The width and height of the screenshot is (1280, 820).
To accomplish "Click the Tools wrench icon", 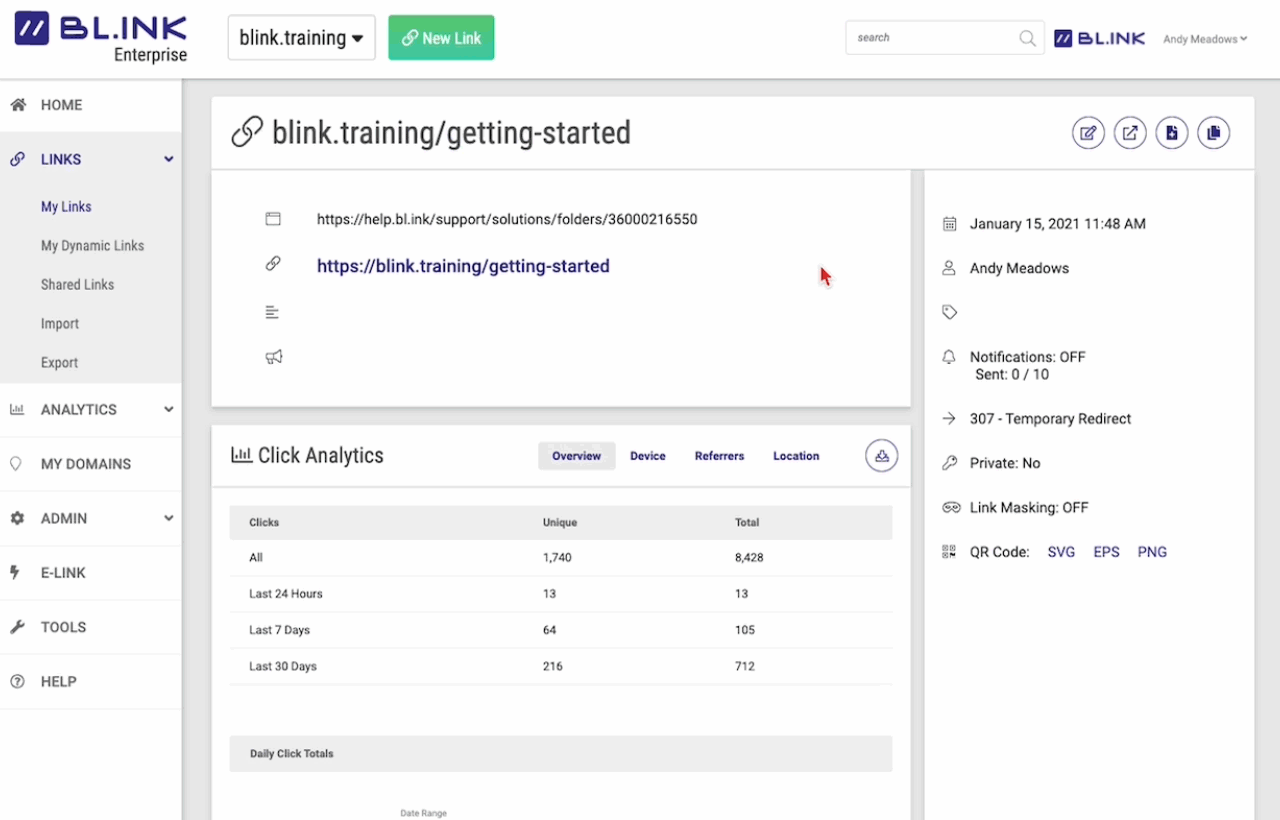I will click(17, 627).
